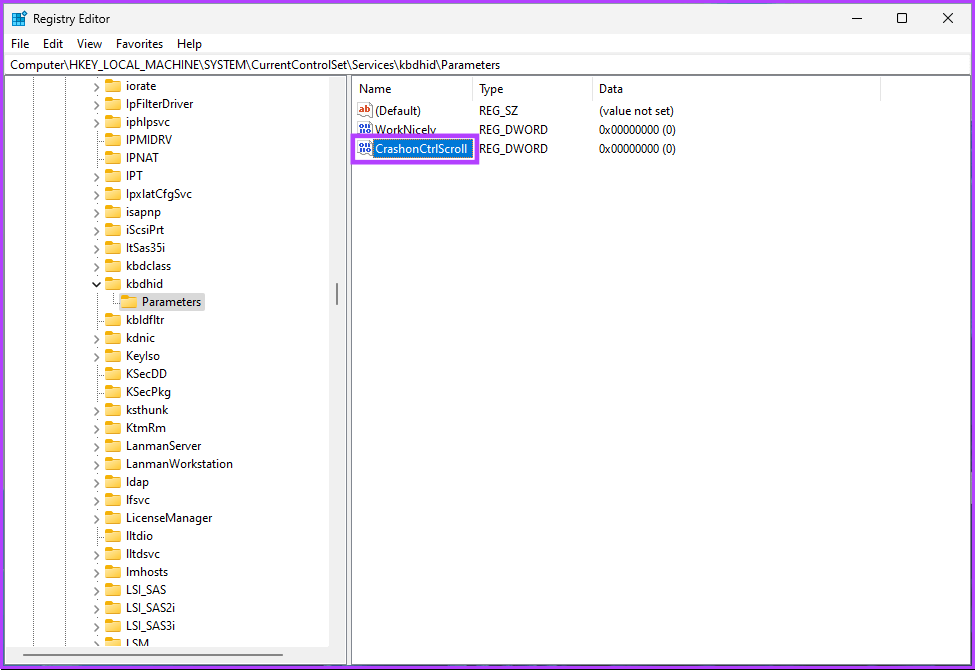The width and height of the screenshot is (975, 670).
Task: Click the REG_SZ type cell
Action: point(498,111)
